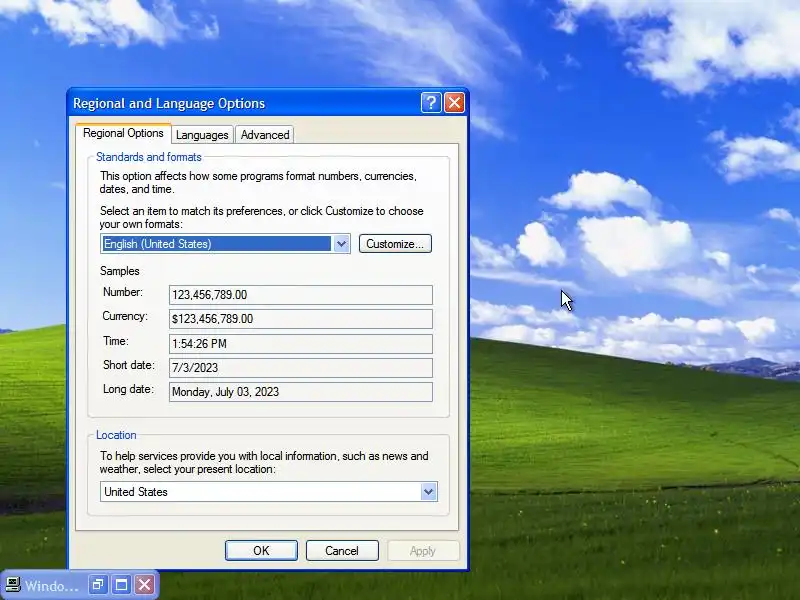Switch to the Languages tab
Viewport: 800px width, 600px height.
[202, 135]
